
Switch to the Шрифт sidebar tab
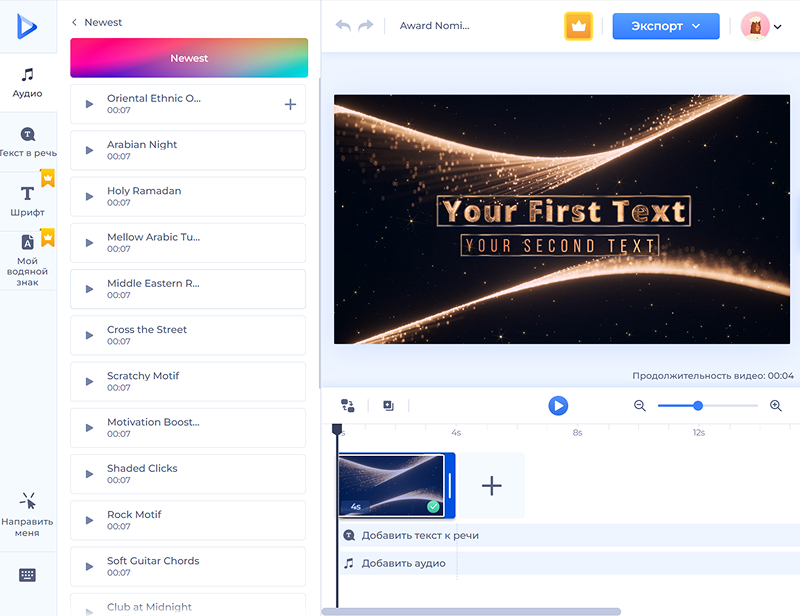[x=27, y=200]
